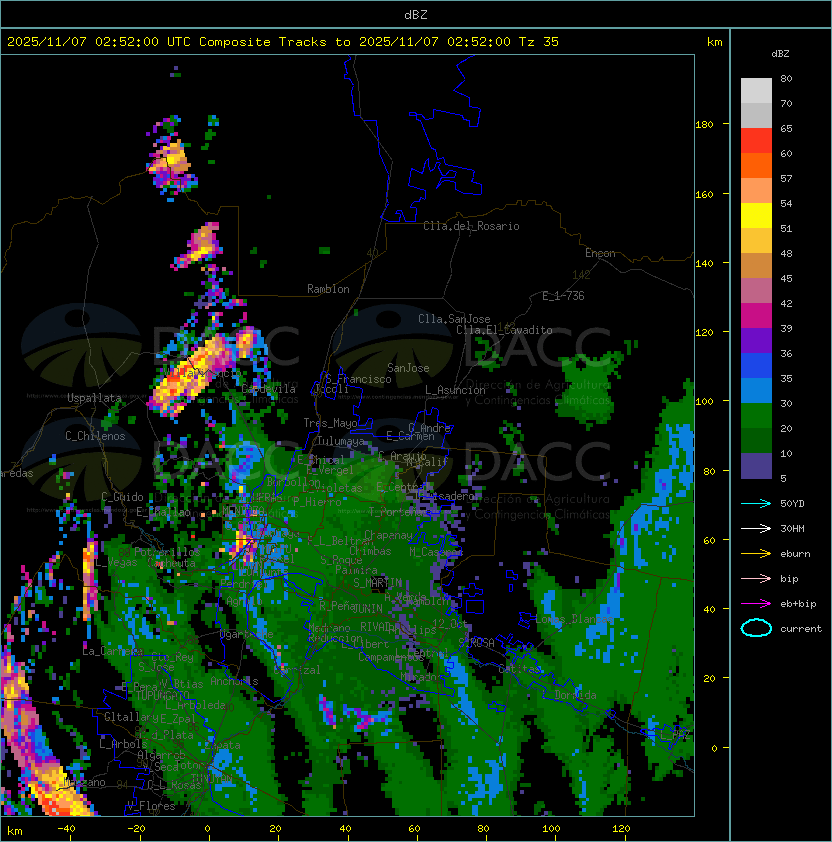Viewport: 832px width, 842px height.
Task: Click the white 30HM arrow icon
Action: pyautogui.click(x=756, y=529)
